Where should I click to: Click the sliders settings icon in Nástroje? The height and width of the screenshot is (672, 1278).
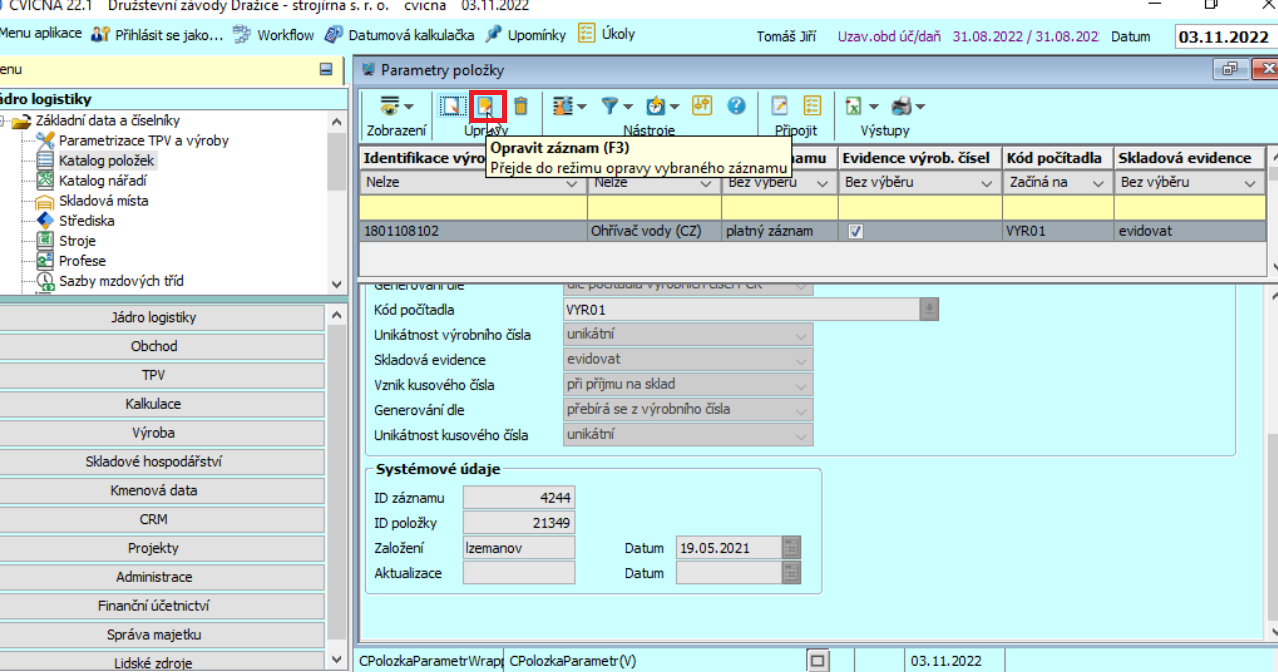(x=702, y=106)
